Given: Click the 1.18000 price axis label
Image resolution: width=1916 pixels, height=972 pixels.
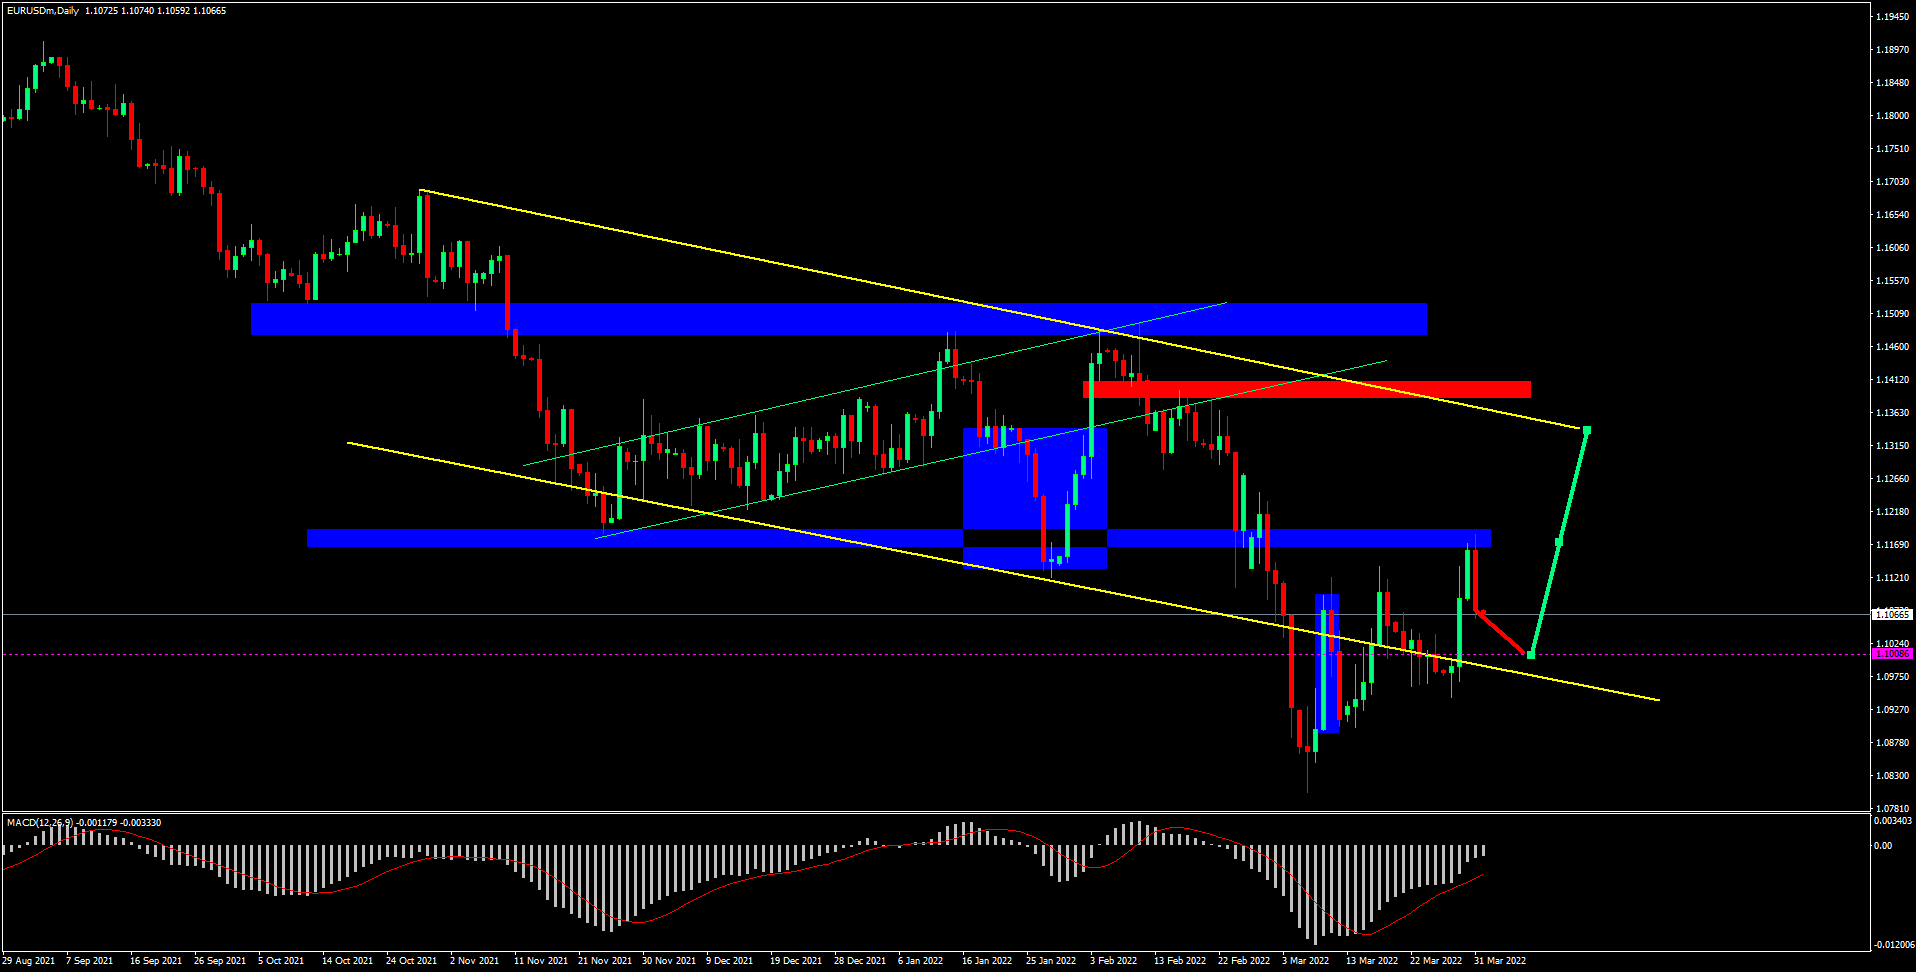Looking at the screenshot, I should (1893, 116).
